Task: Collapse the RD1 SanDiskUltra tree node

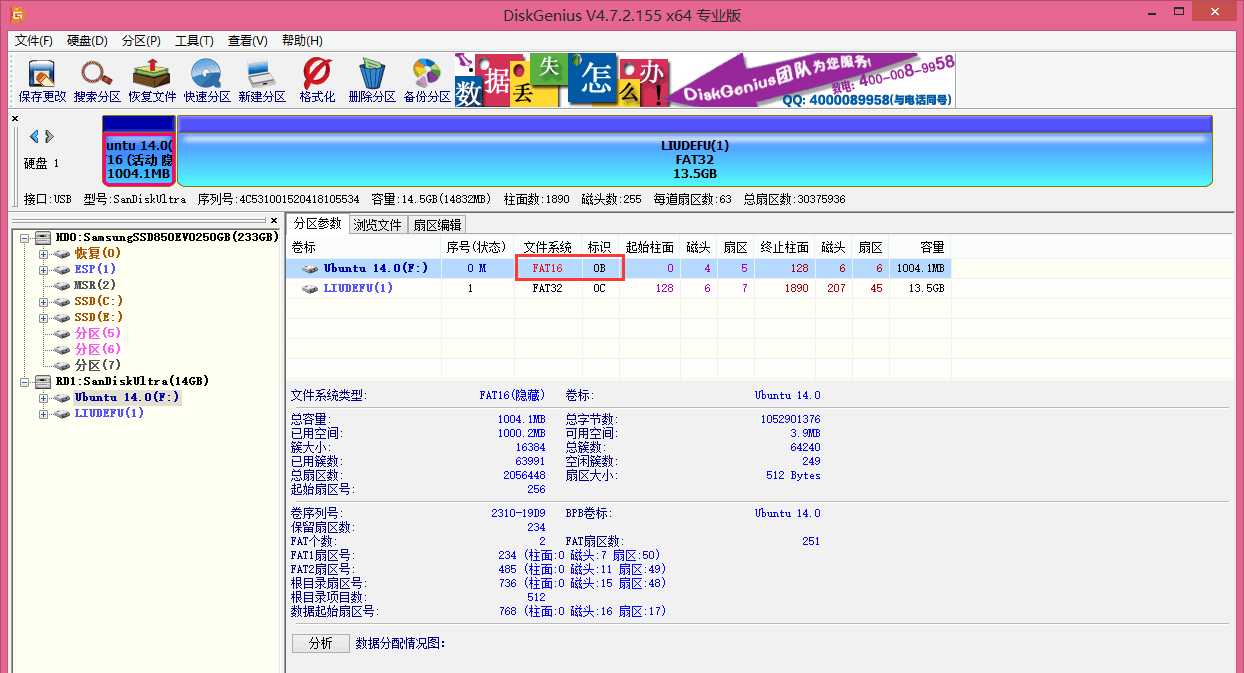Action: [24, 381]
